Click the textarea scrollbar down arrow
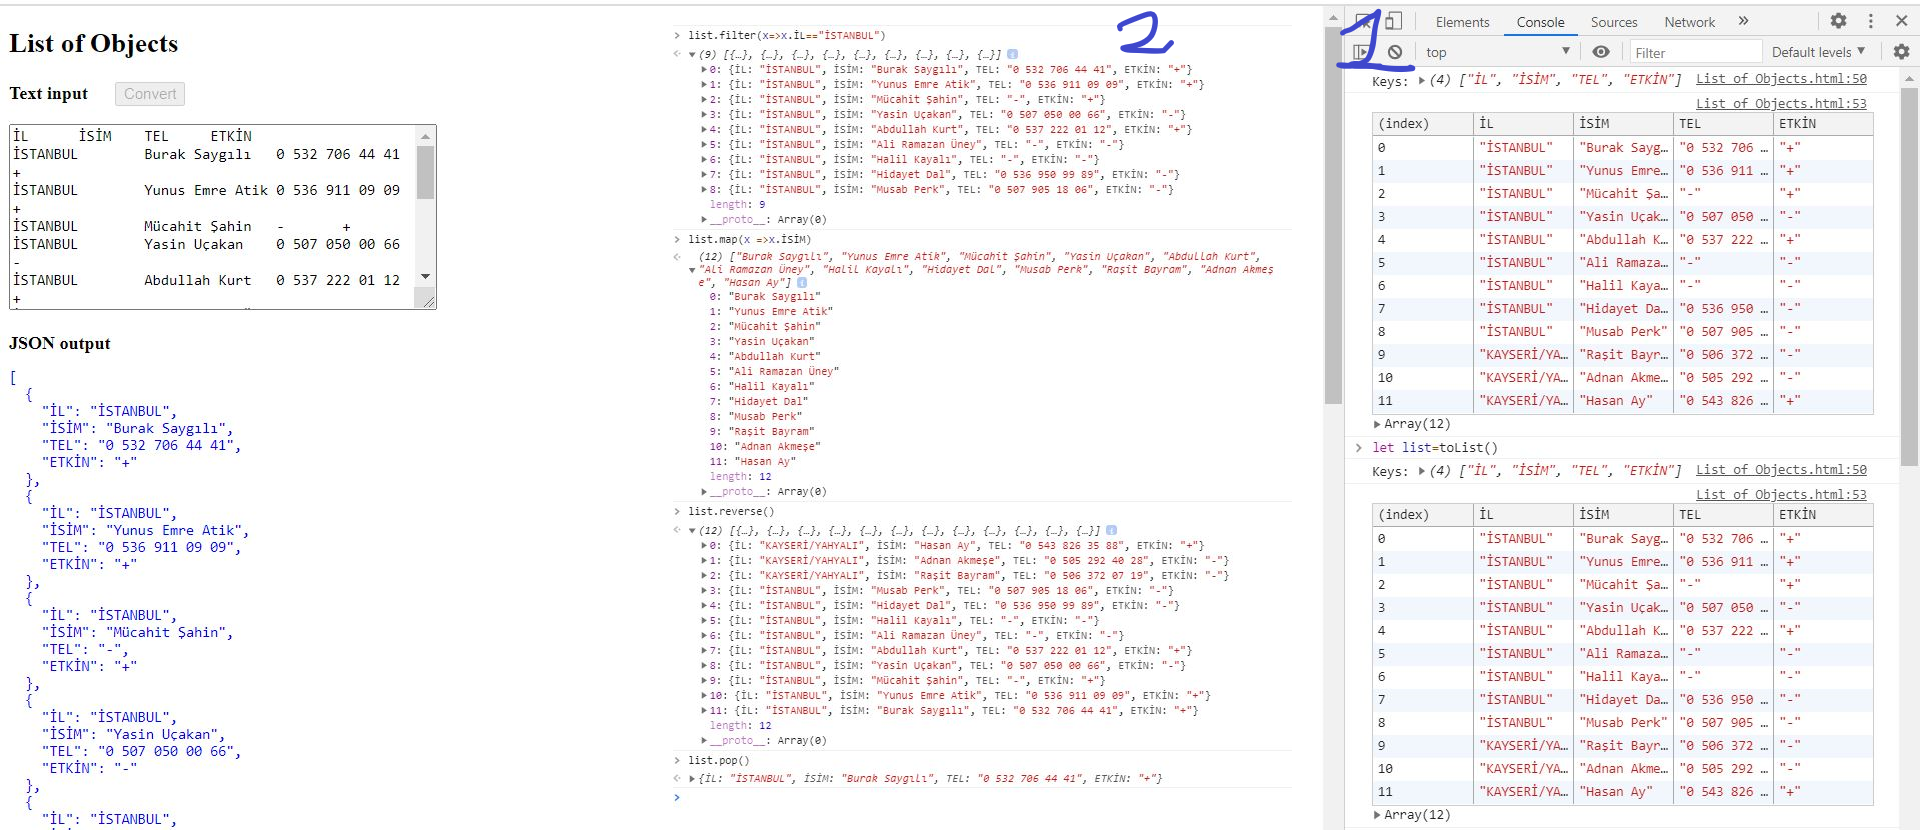Viewport: 1920px width, 830px height. [426, 277]
